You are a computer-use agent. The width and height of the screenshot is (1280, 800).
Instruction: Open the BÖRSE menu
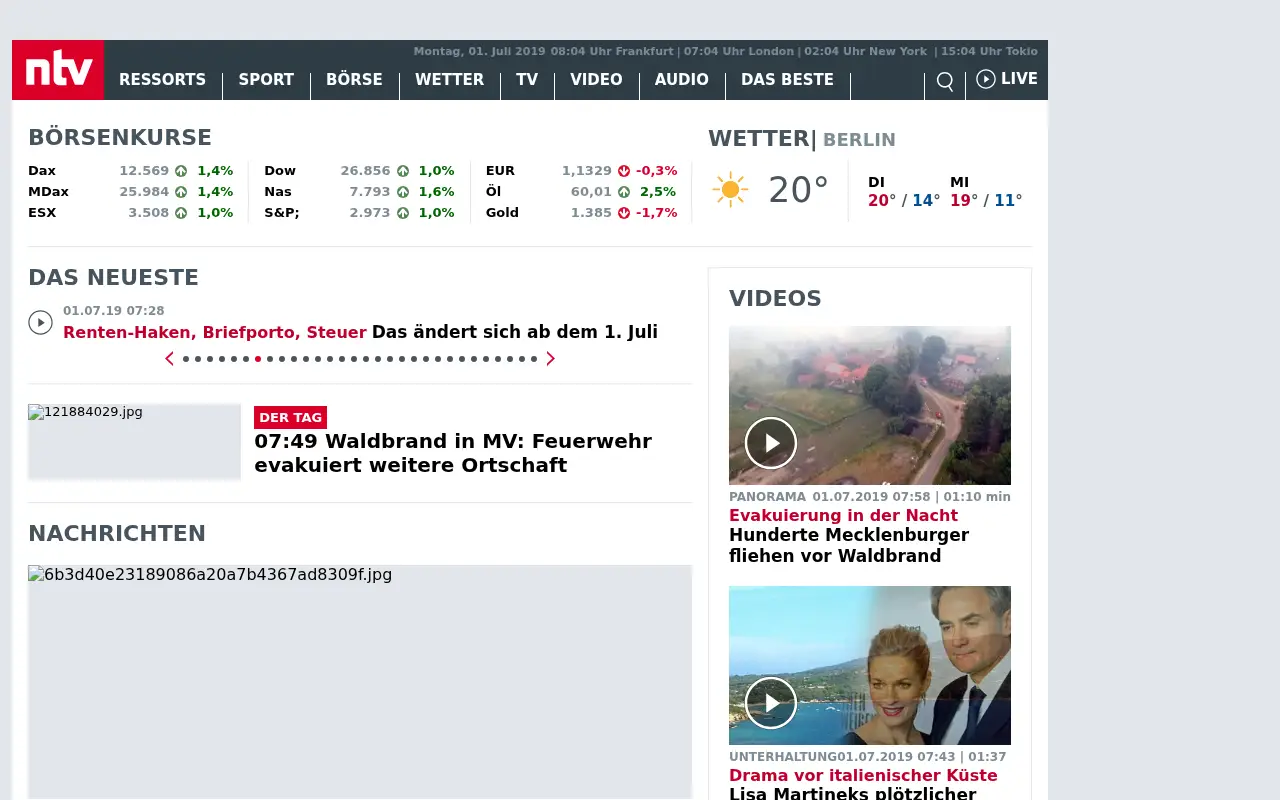tap(354, 80)
